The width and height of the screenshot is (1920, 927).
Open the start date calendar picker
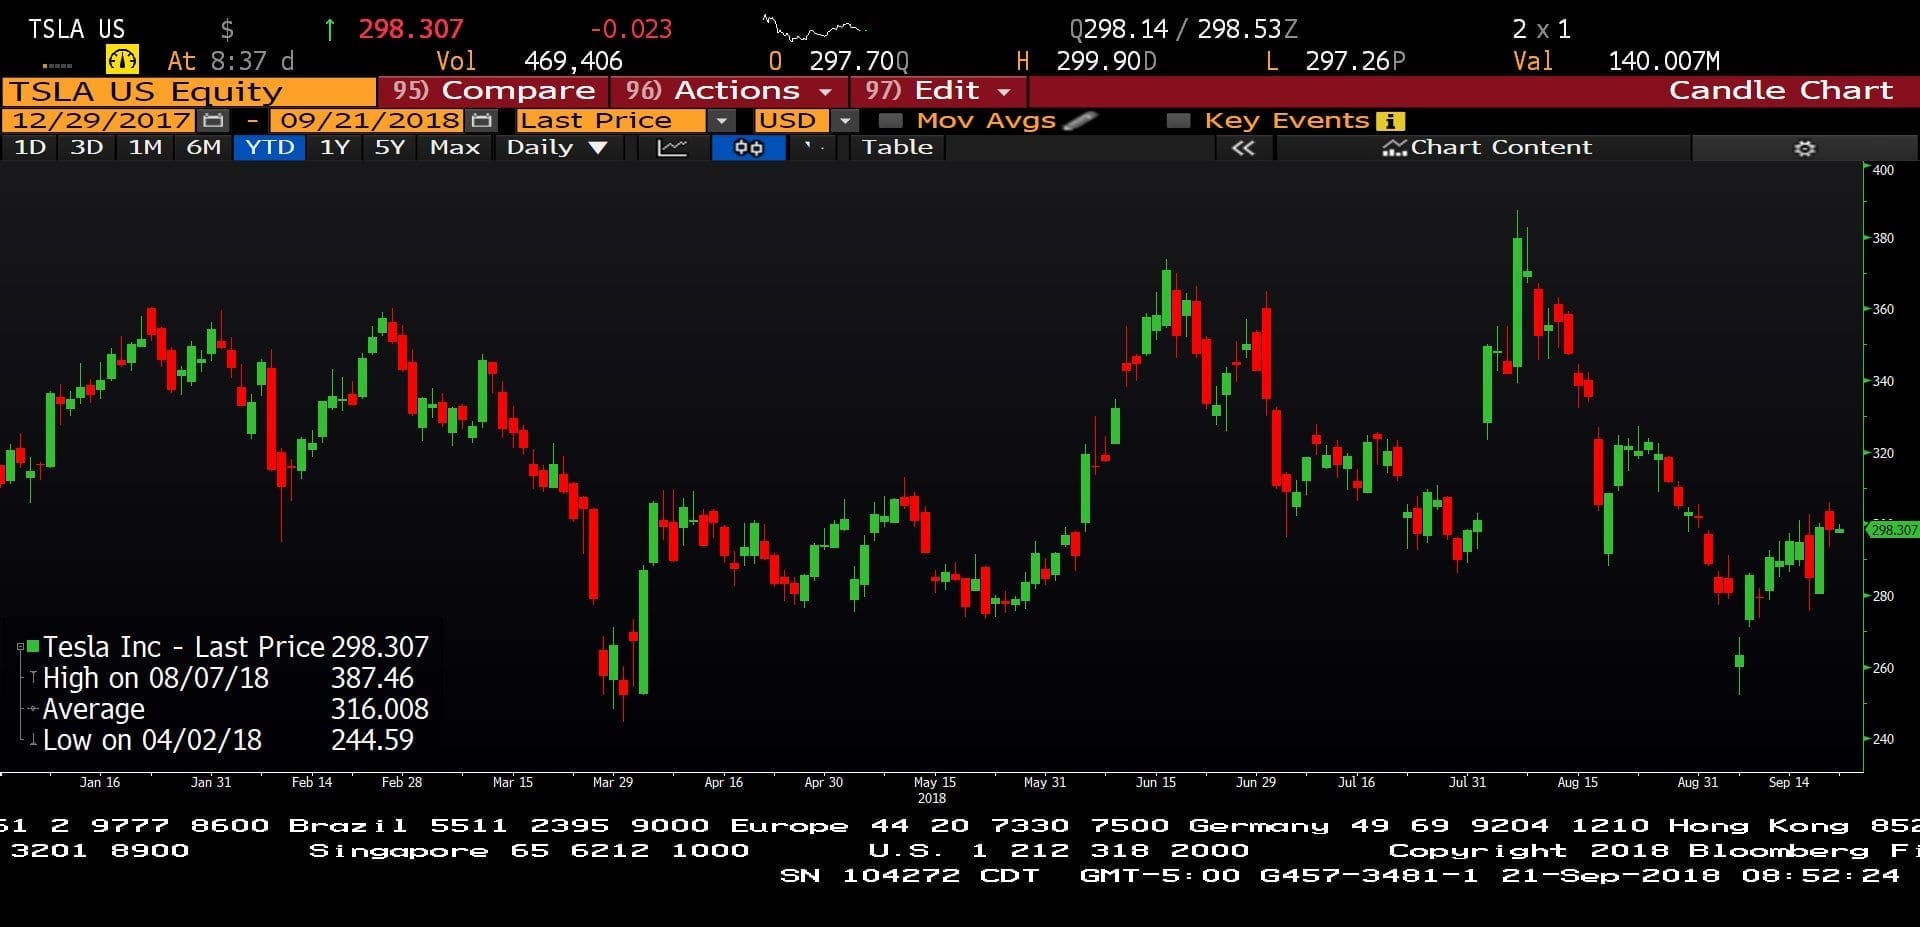pos(212,121)
